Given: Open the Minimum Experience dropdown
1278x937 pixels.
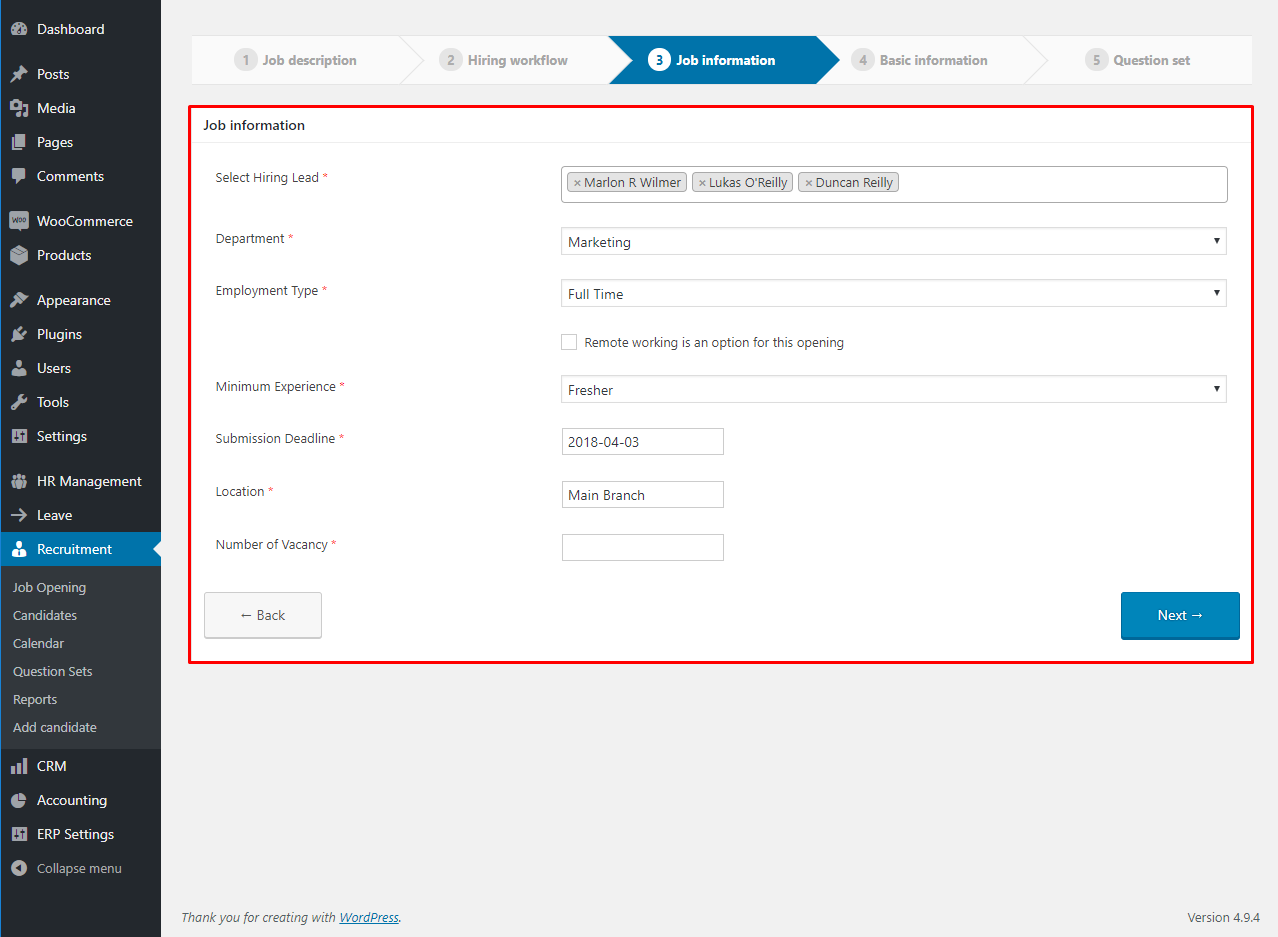Looking at the screenshot, I should 894,389.
